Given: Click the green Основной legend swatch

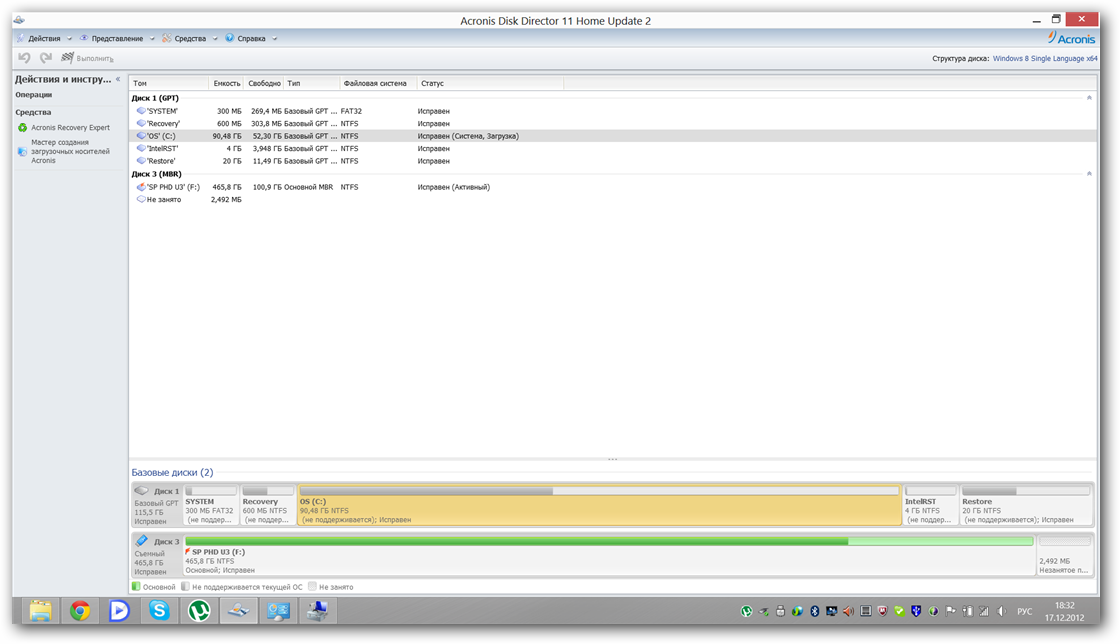Looking at the screenshot, I should coord(136,587).
